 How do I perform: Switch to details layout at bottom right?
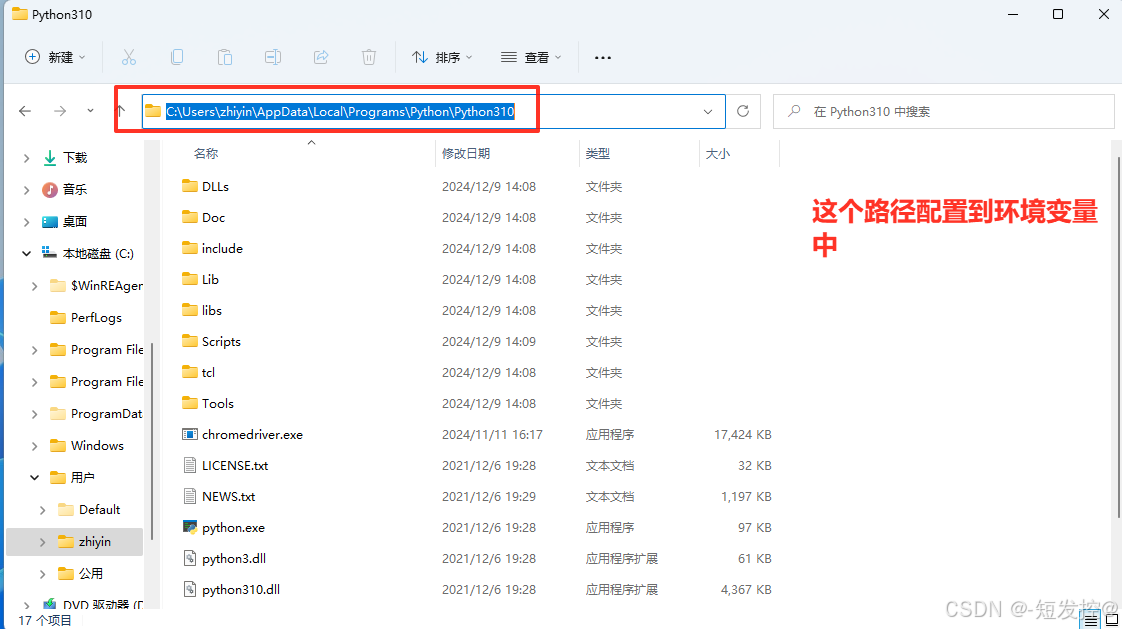1092,620
